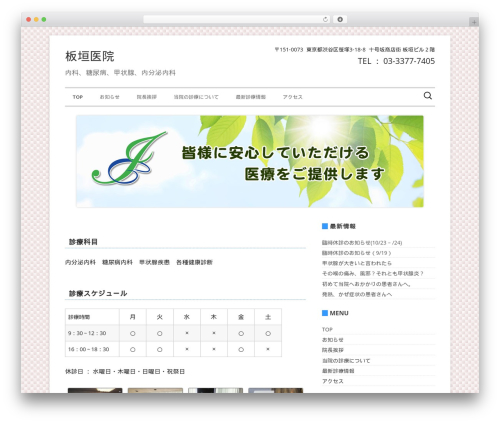Click the browser reload icon
The width and height of the screenshot is (500, 423).
coord(325,20)
